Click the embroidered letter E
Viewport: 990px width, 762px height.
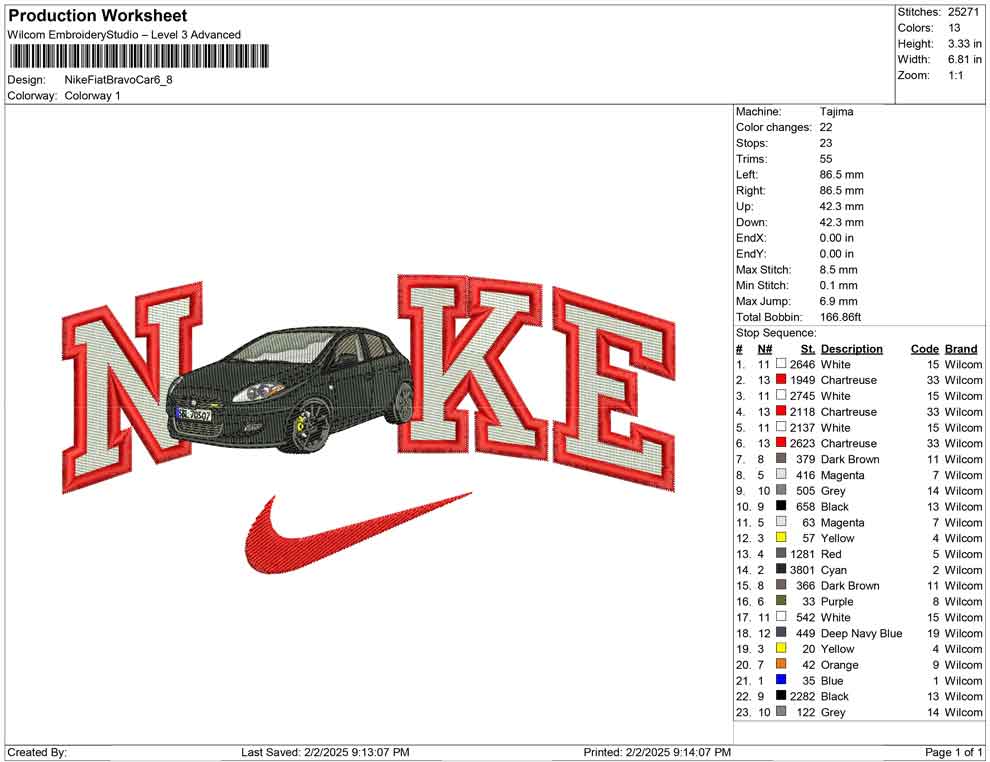coord(614,388)
